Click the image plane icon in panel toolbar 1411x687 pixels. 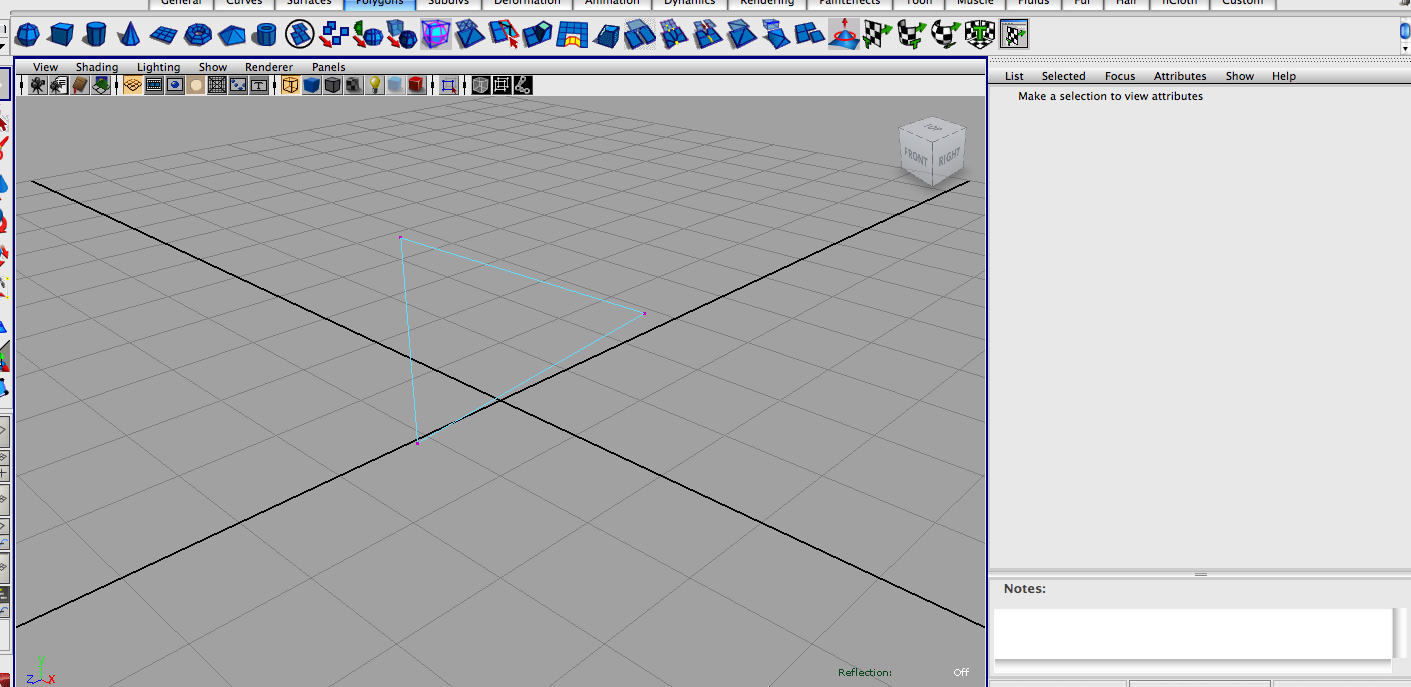click(102, 86)
